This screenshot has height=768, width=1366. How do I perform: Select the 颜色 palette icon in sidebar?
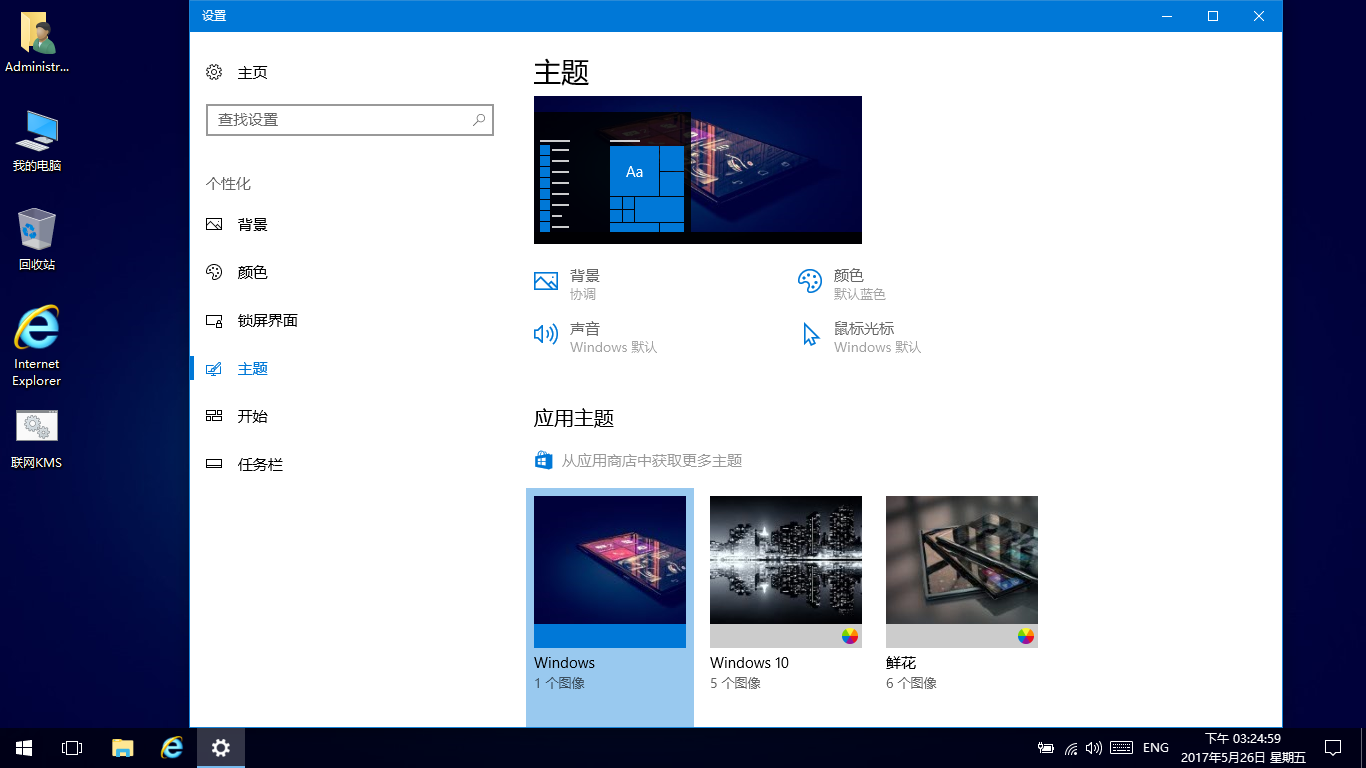click(x=214, y=272)
